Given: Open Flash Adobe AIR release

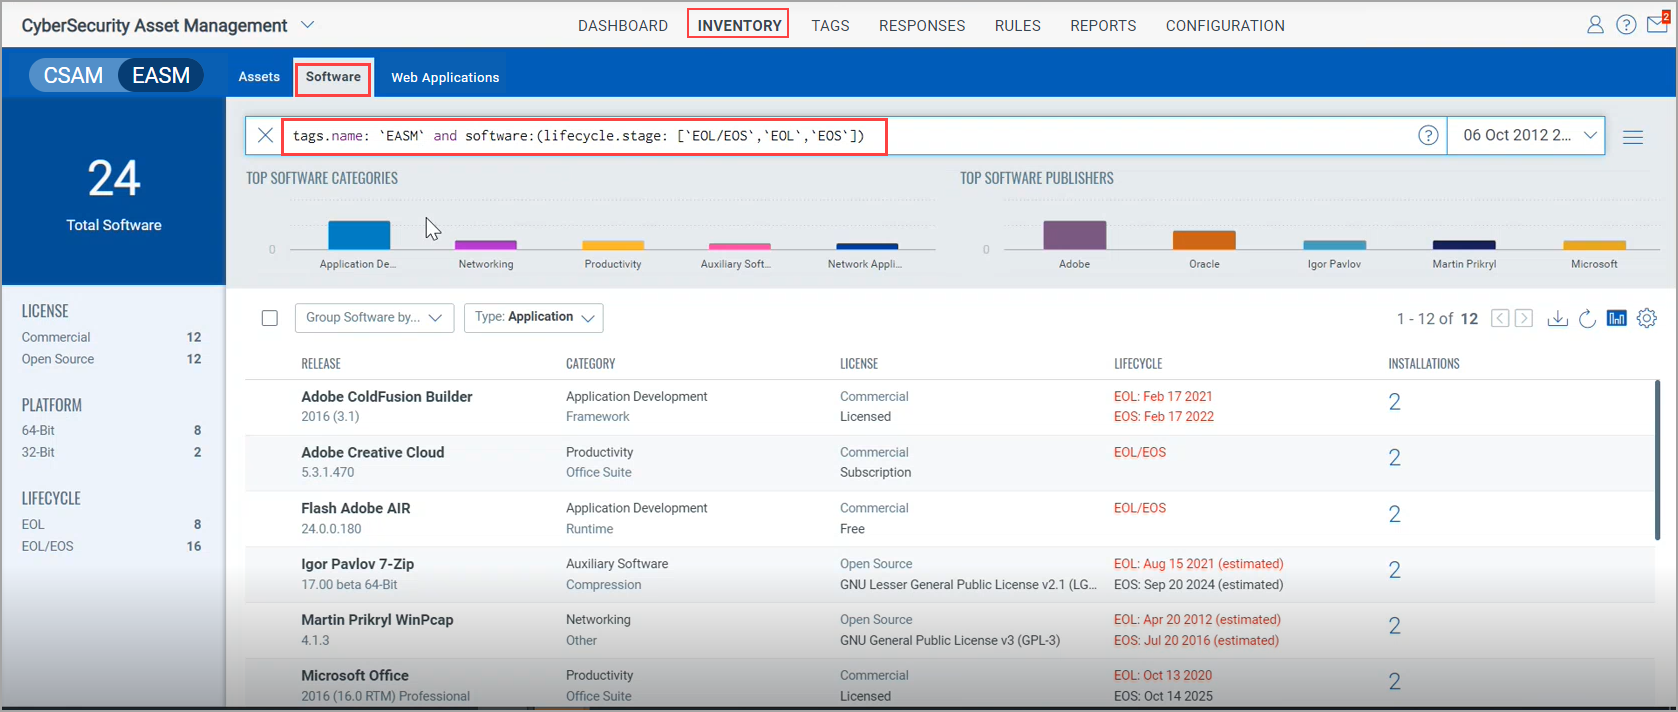Looking at the screenshot, I should [356, 508].
